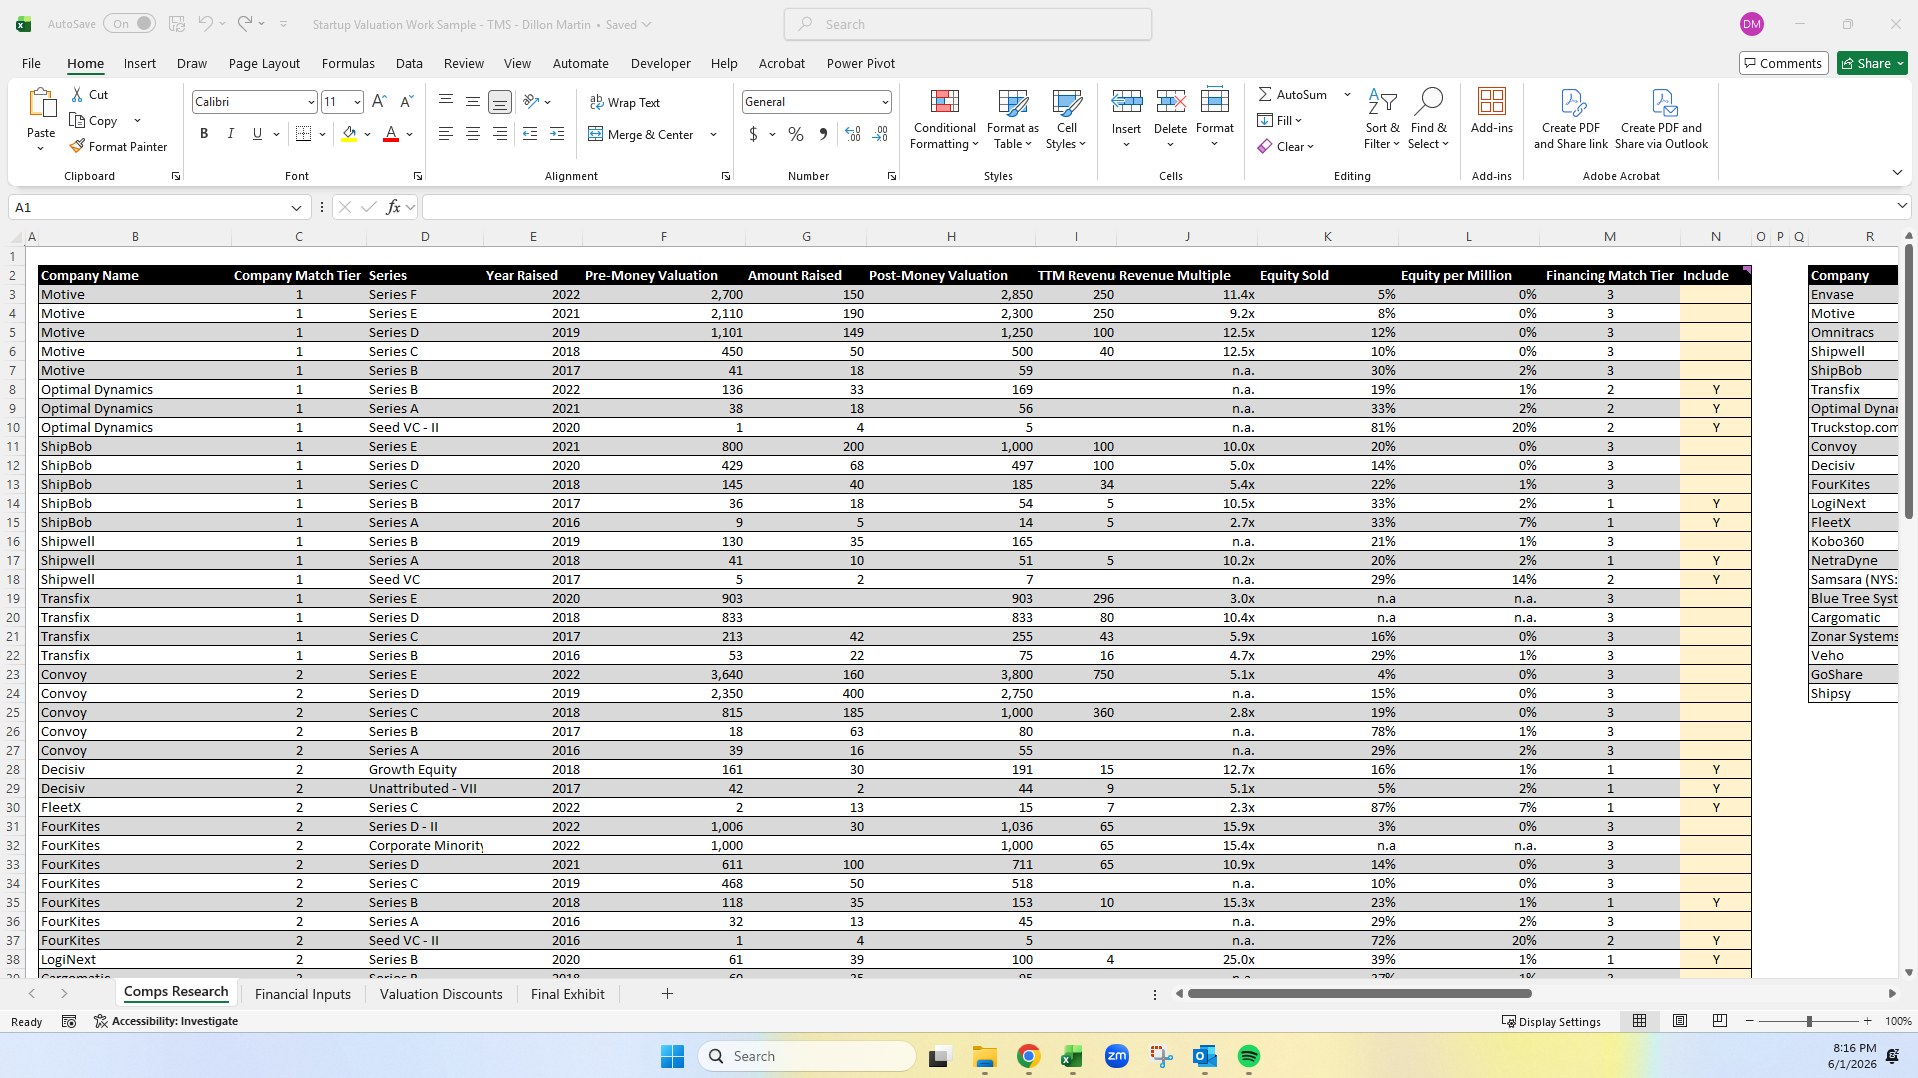The image size is (1918, 1078).
Task: Open the Number format dropdown showing General
Action: [x=885, y=102]
